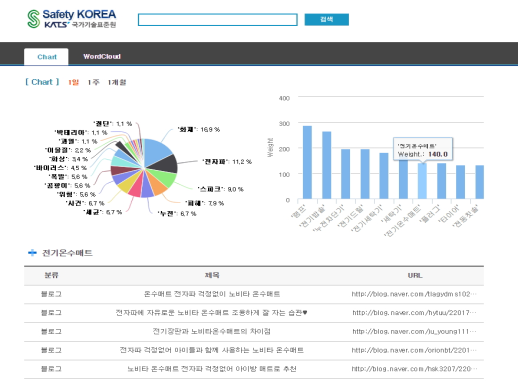Switch to the WordCloud tab

pos(102,57)
